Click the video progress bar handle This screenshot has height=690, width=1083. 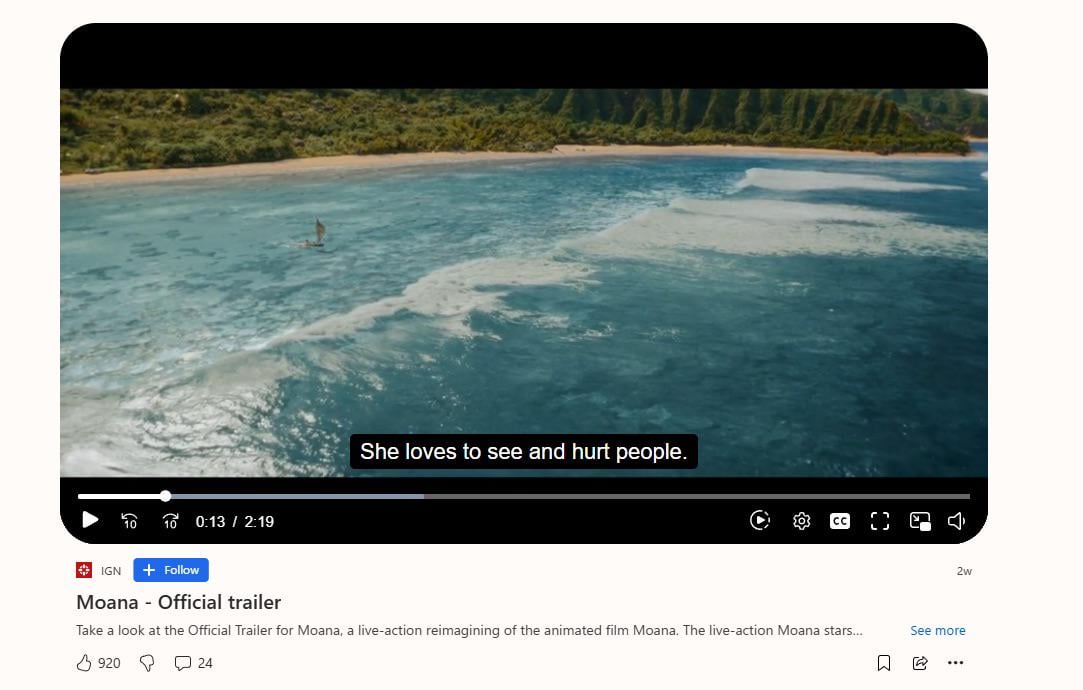coord(165,496)
